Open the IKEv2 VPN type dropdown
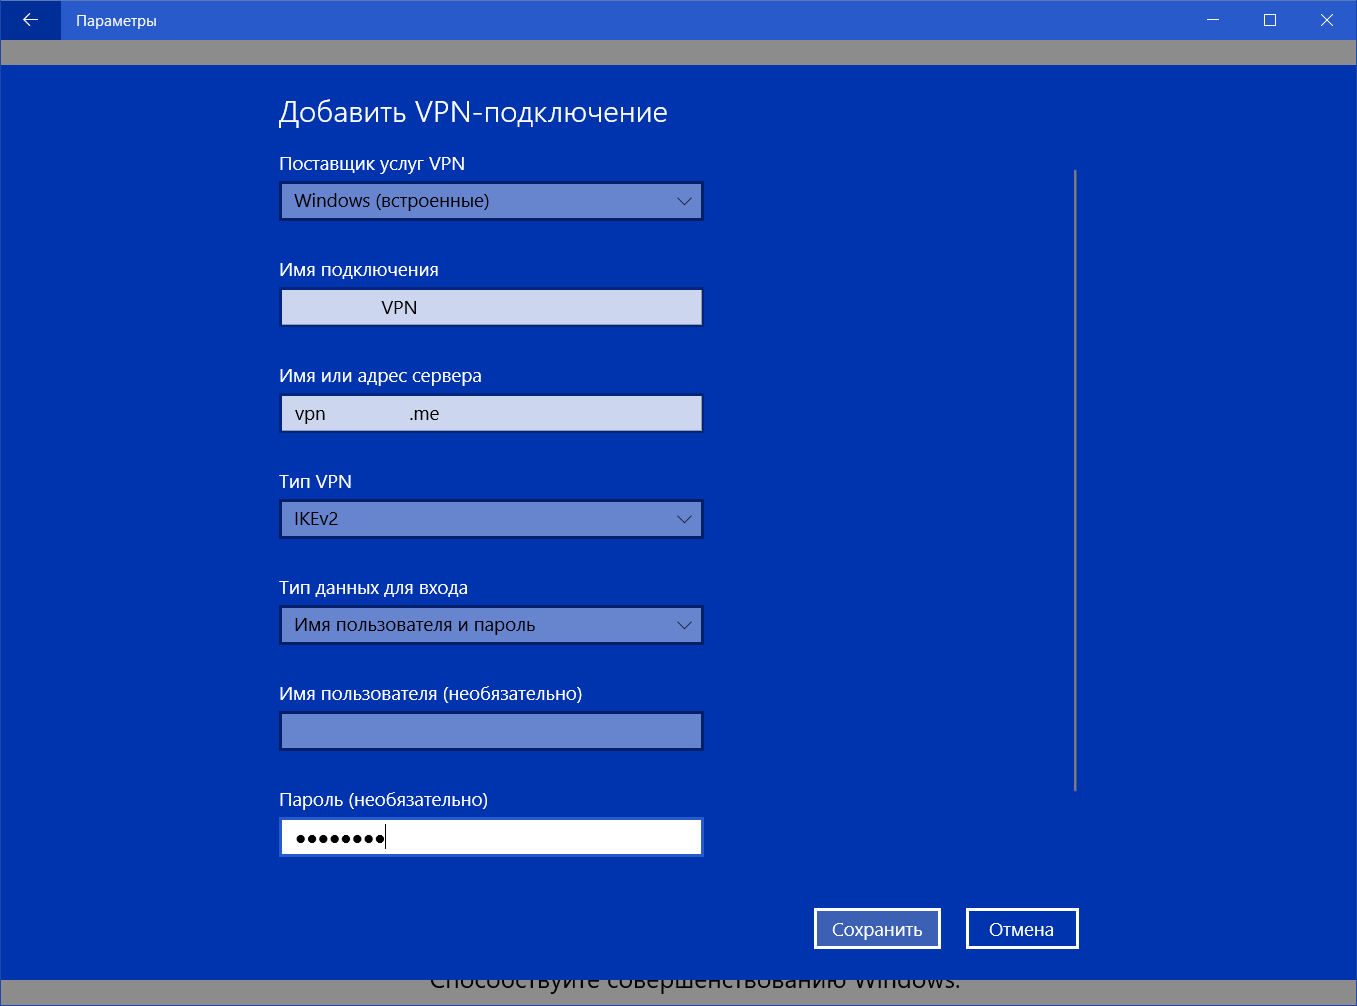Screen dimensions: 1357x1006 click(x=490, y=519)
